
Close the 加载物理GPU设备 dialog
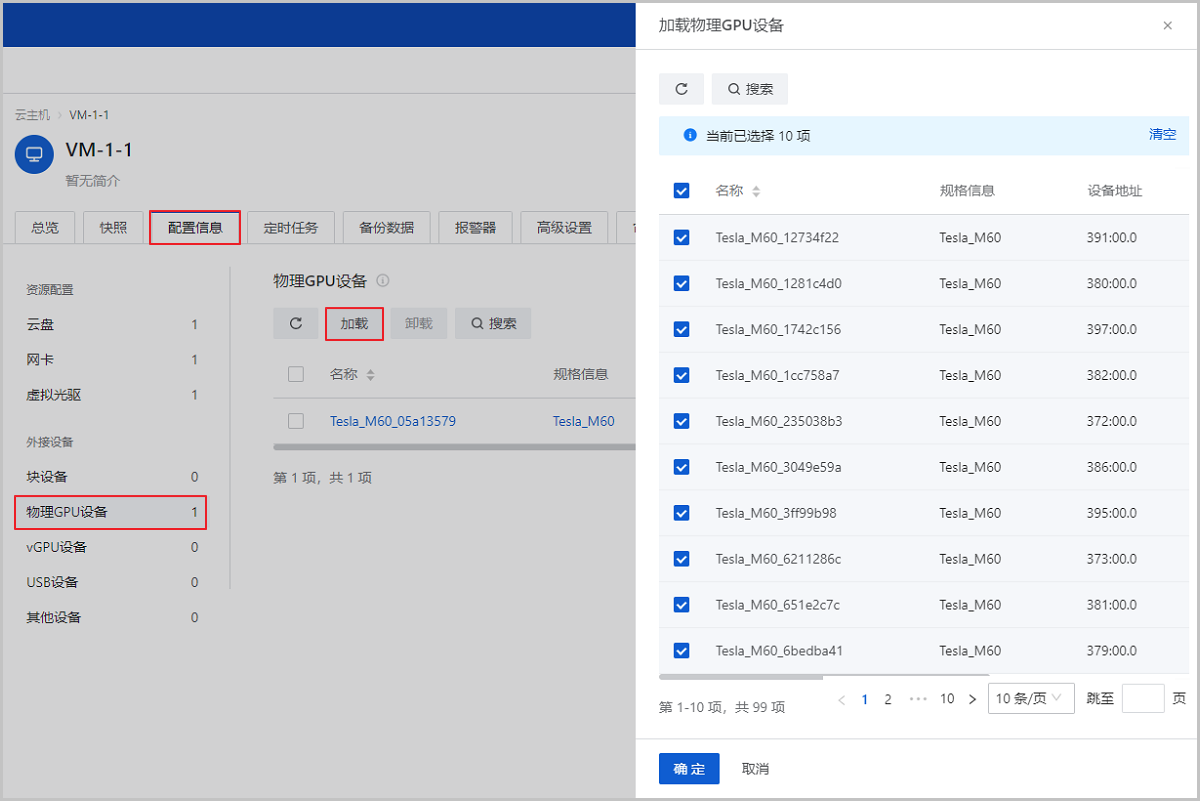(x=1167, y=26)
